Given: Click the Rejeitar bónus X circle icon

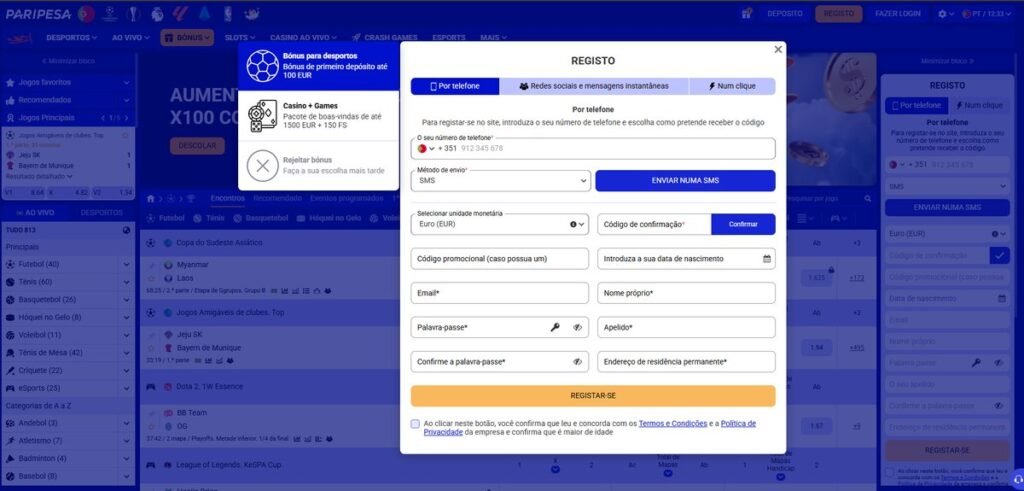Looking at the screenshot, I should 263,166.
